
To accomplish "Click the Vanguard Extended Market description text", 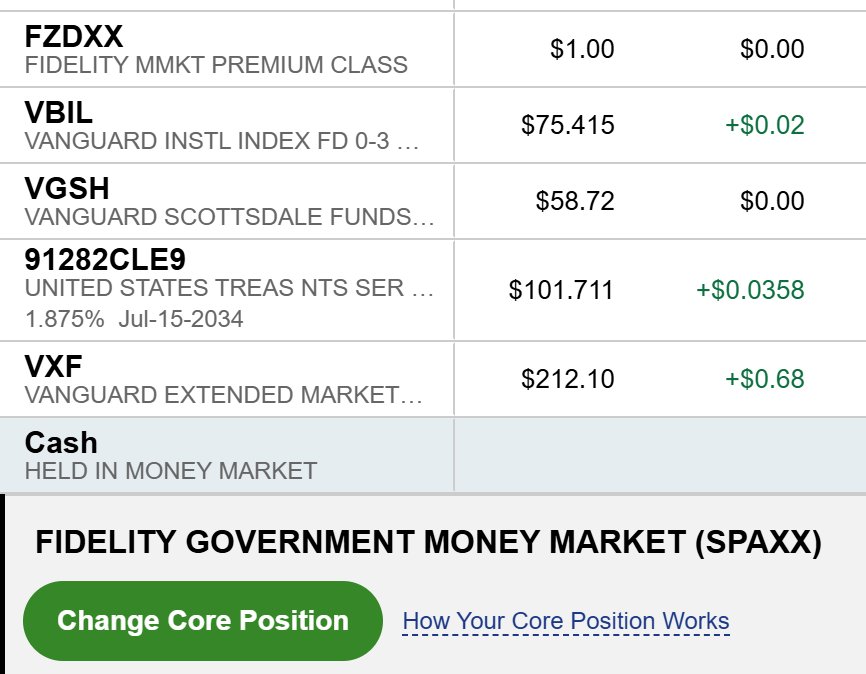I will click(223, 395).
